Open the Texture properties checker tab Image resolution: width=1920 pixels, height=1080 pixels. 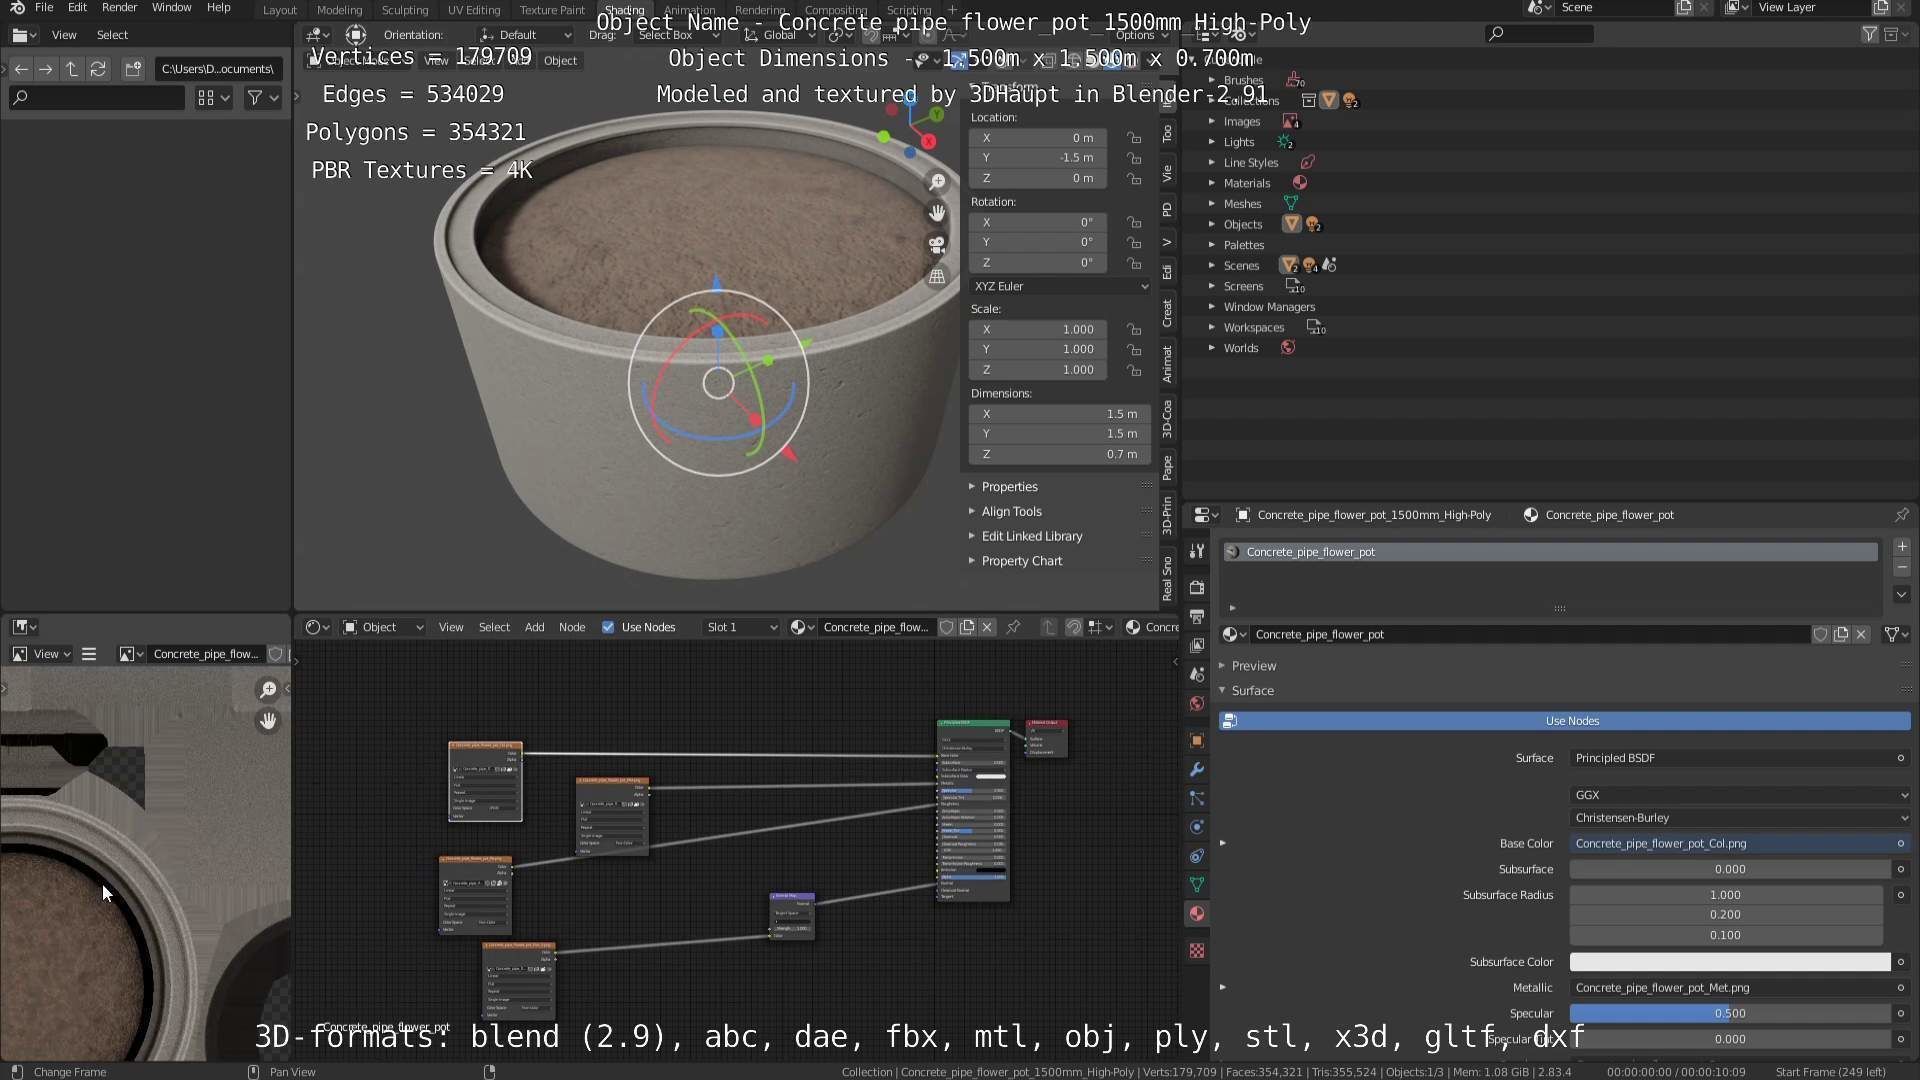[1197, 951]
